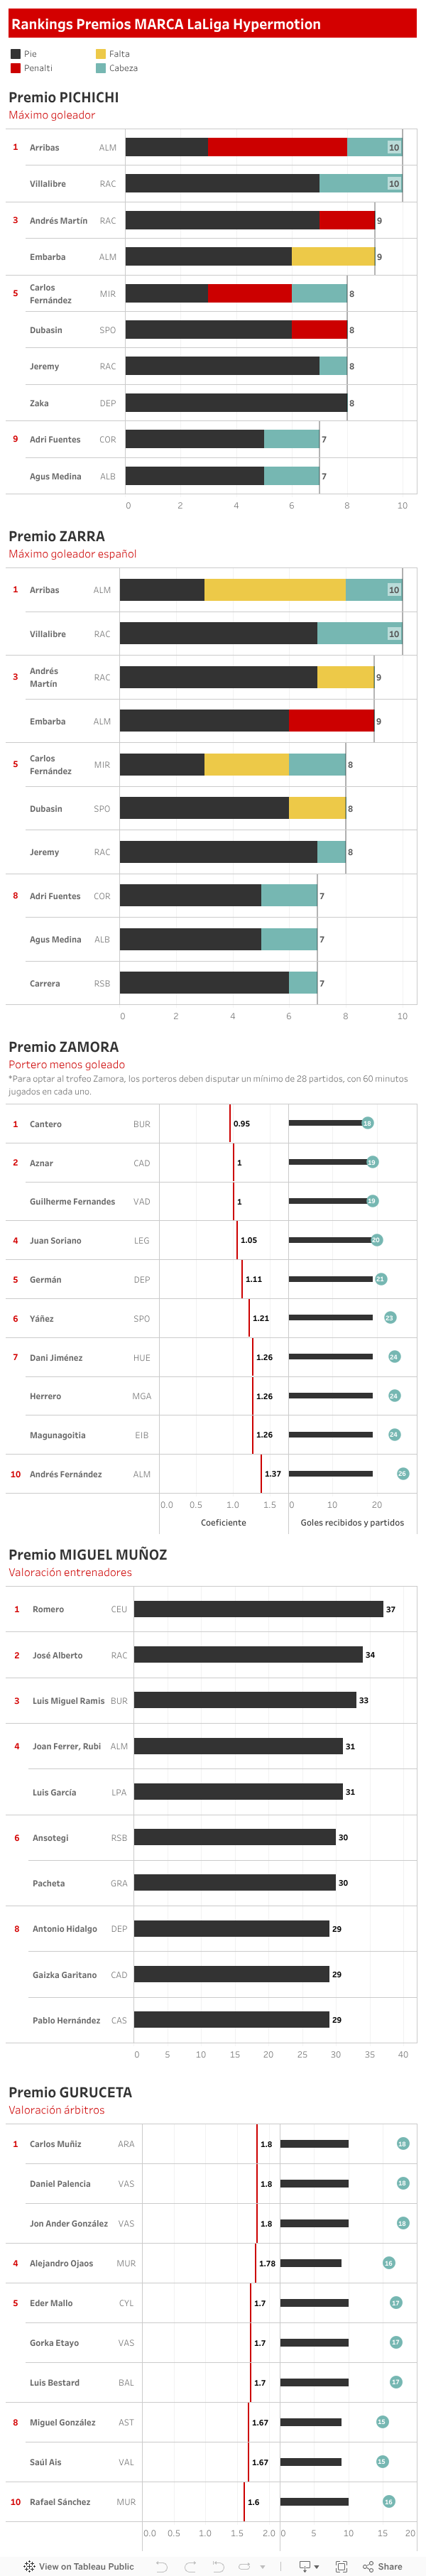Enter full screen mode
The width and height of the screenshot is (426, 2576).
point(341,2566)
